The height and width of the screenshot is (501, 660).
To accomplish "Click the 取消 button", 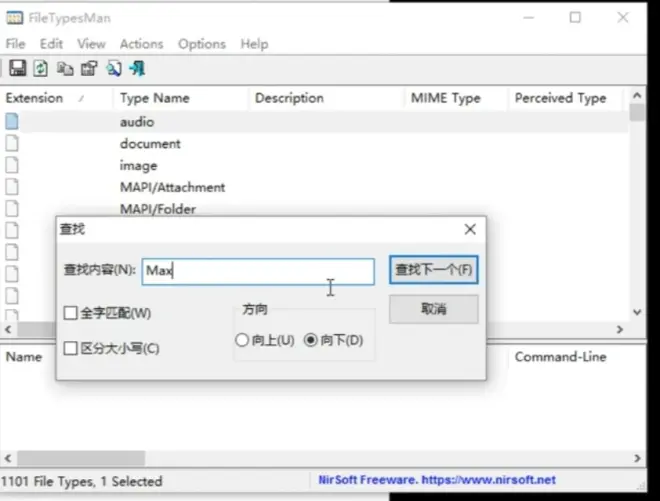I will click(x=433, y=310).
